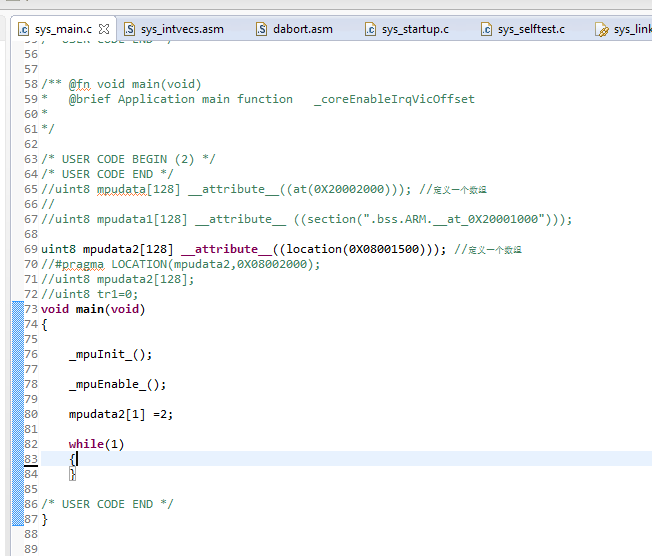
Task: Click the '_mpuEnable_();' call
Action: pyautogui.click(x=117, y=384)
